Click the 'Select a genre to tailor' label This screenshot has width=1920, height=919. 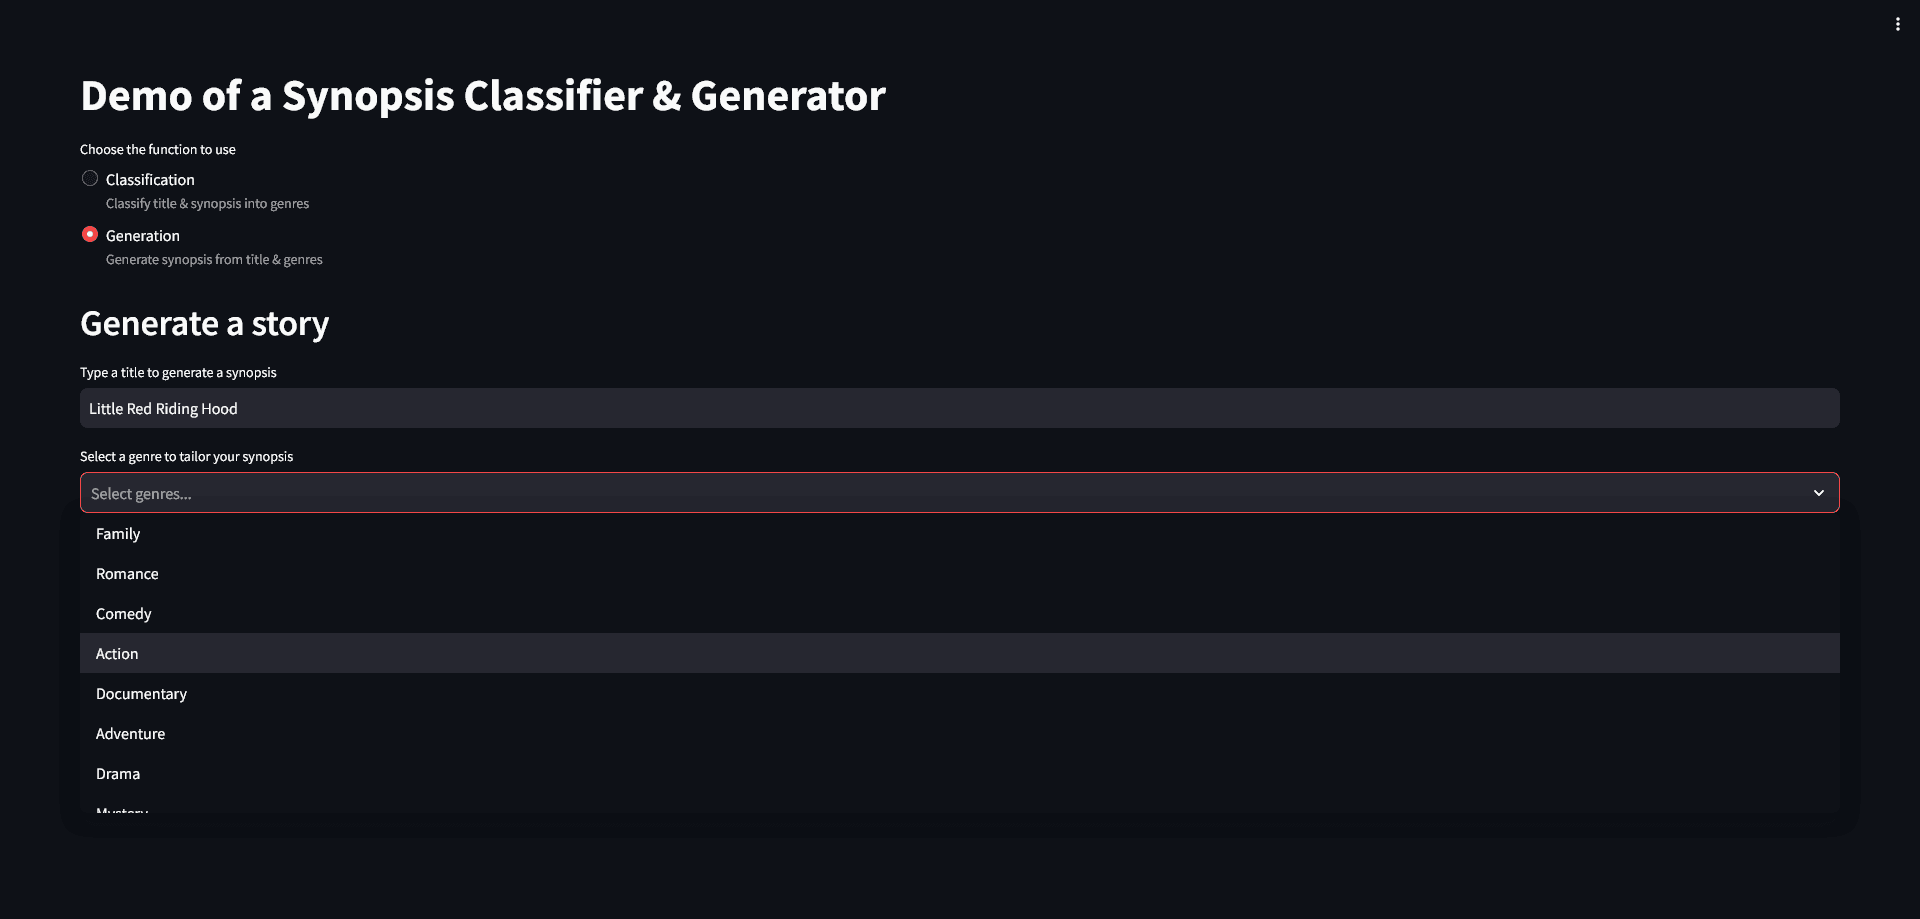[x=186, y=457]
